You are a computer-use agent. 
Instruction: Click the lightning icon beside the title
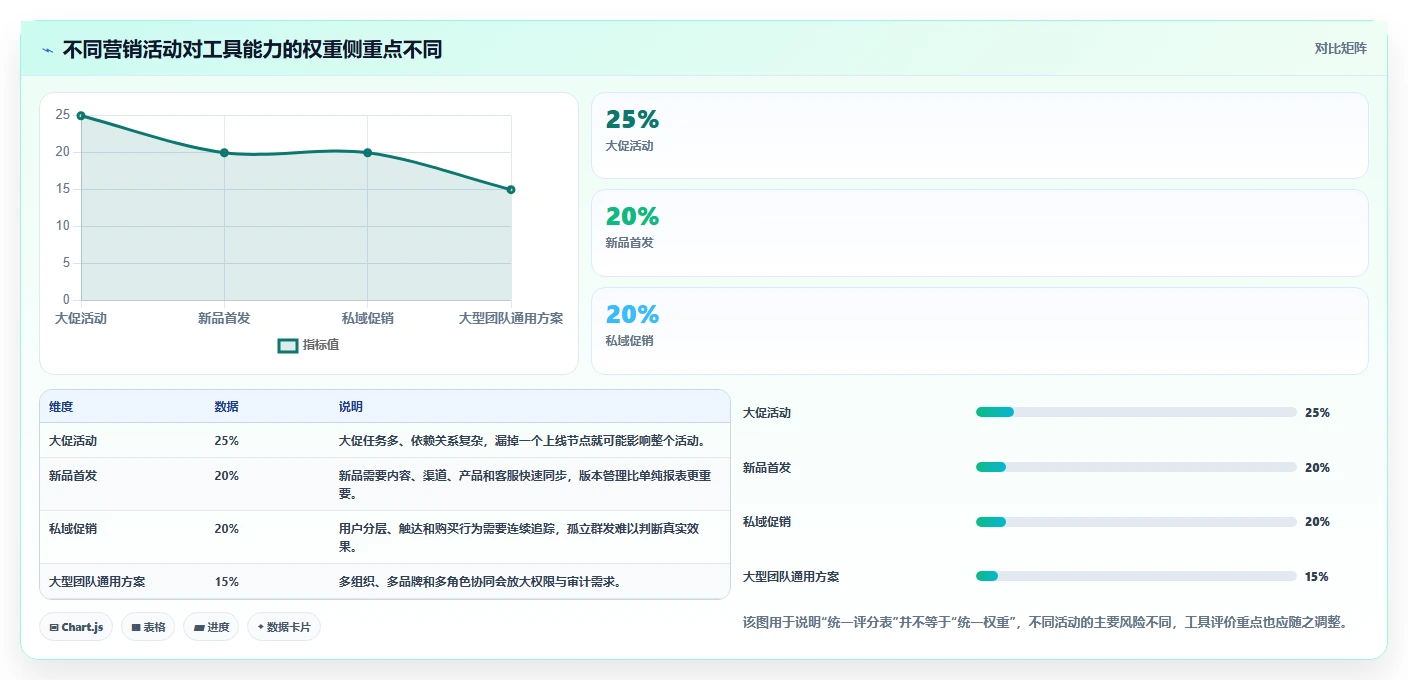(x=48, y=50)
